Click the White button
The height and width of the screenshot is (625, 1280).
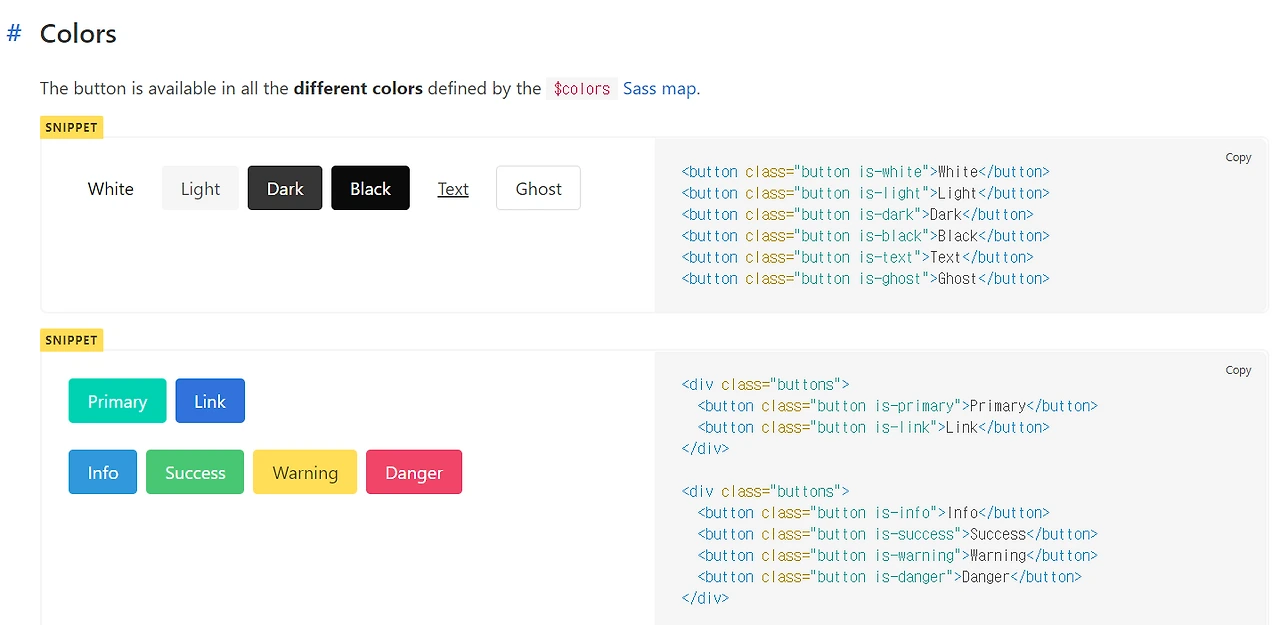[110, 189]
